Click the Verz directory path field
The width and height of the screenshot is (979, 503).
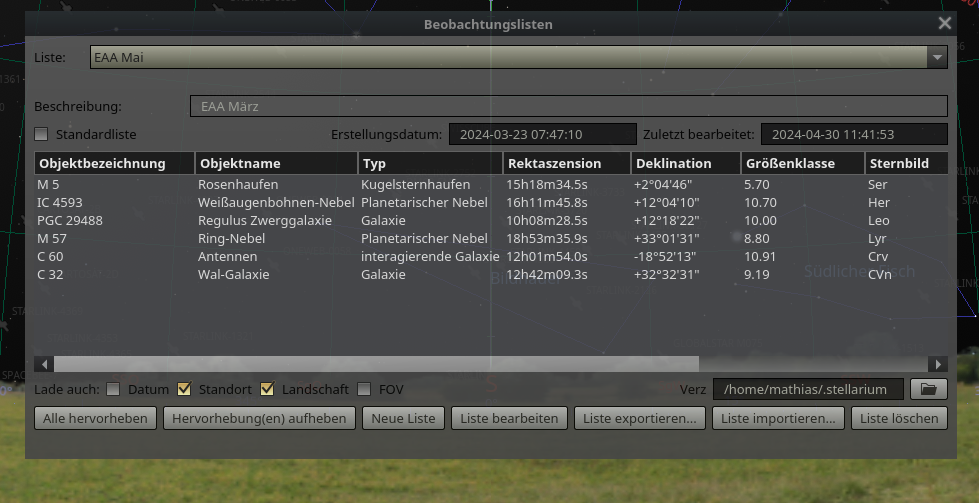808,389
